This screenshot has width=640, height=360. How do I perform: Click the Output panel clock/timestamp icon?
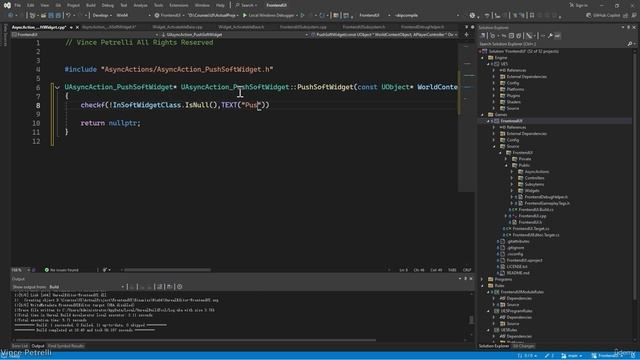pyautogui.click(x=180, y=287)
